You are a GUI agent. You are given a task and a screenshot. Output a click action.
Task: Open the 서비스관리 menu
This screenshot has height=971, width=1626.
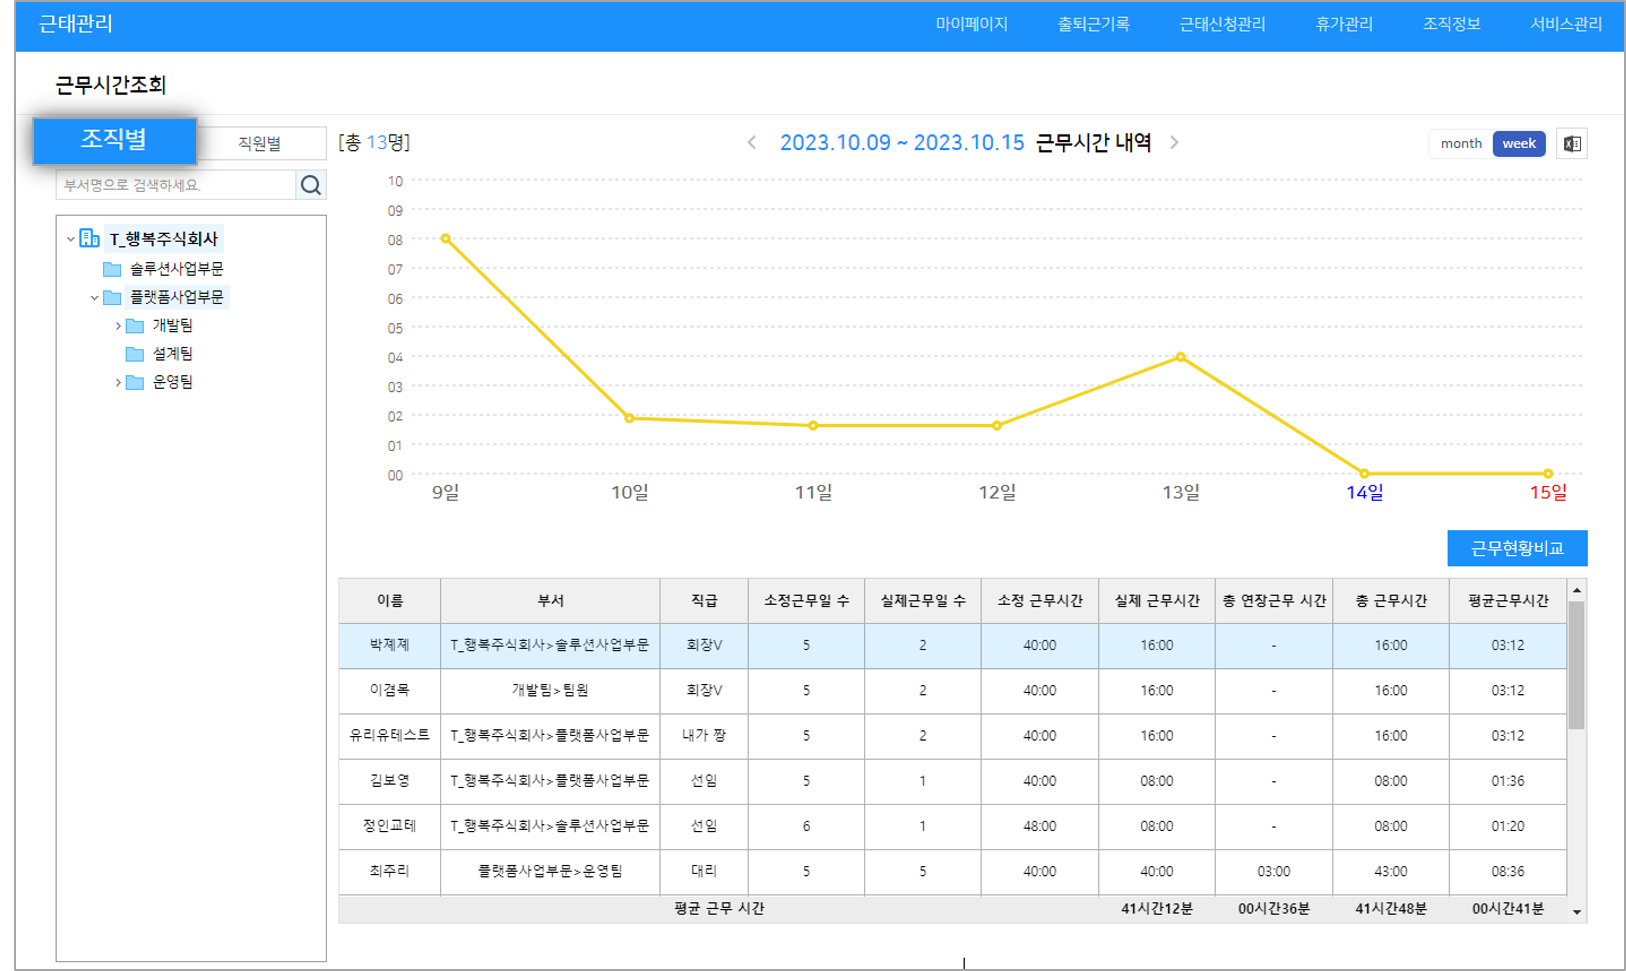(1566, 25)
